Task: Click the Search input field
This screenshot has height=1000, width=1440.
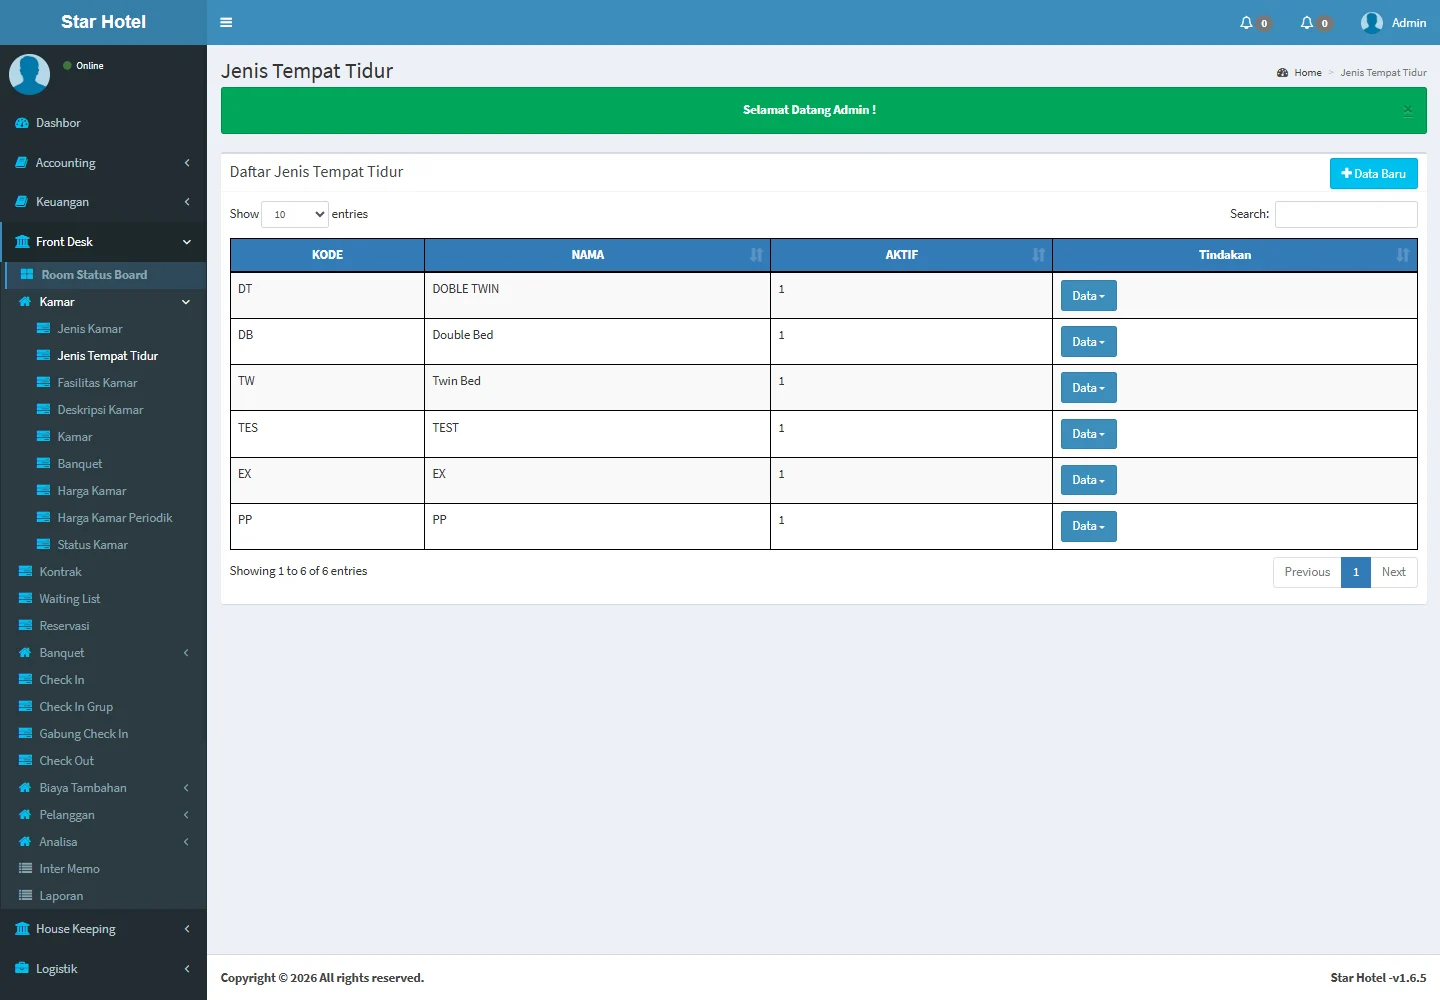Action: point(1345,214)
